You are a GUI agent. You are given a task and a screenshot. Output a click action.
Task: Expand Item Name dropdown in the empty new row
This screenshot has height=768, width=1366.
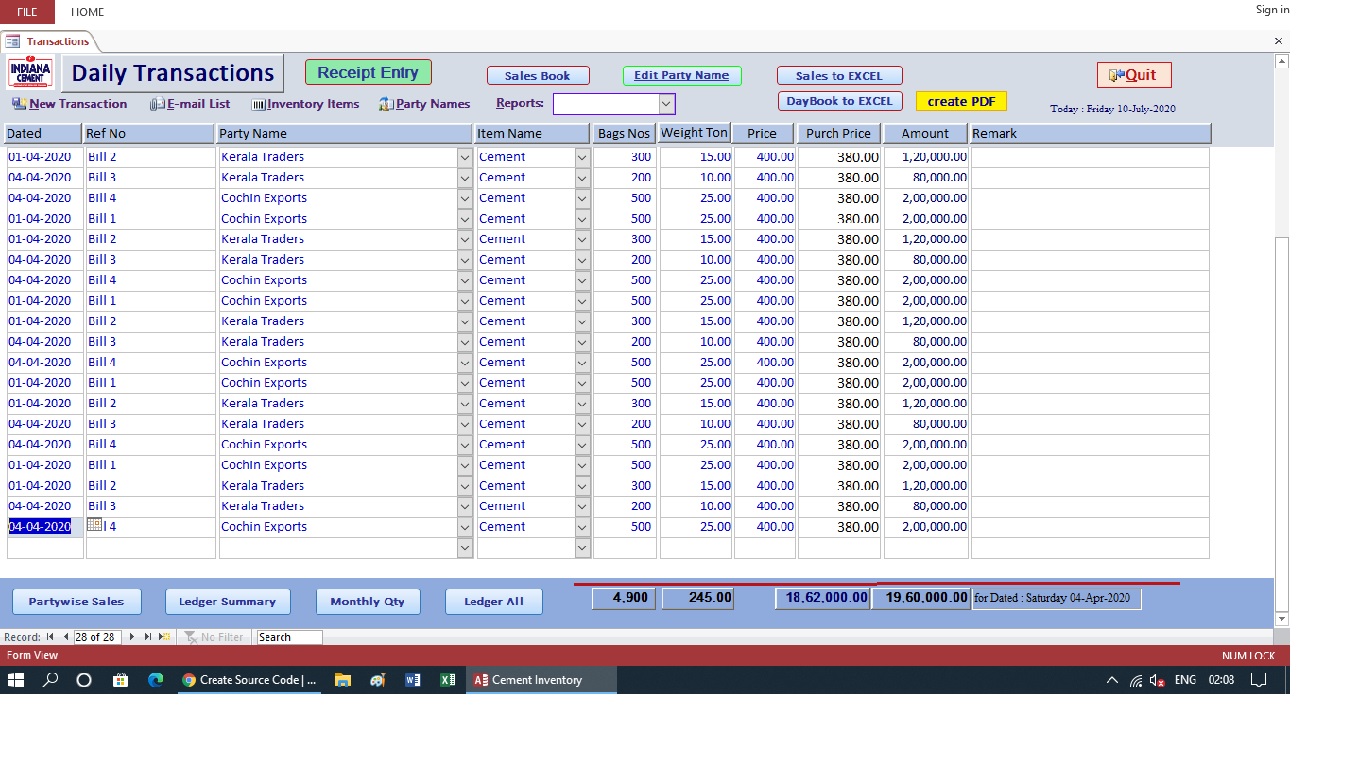[582, 548]
